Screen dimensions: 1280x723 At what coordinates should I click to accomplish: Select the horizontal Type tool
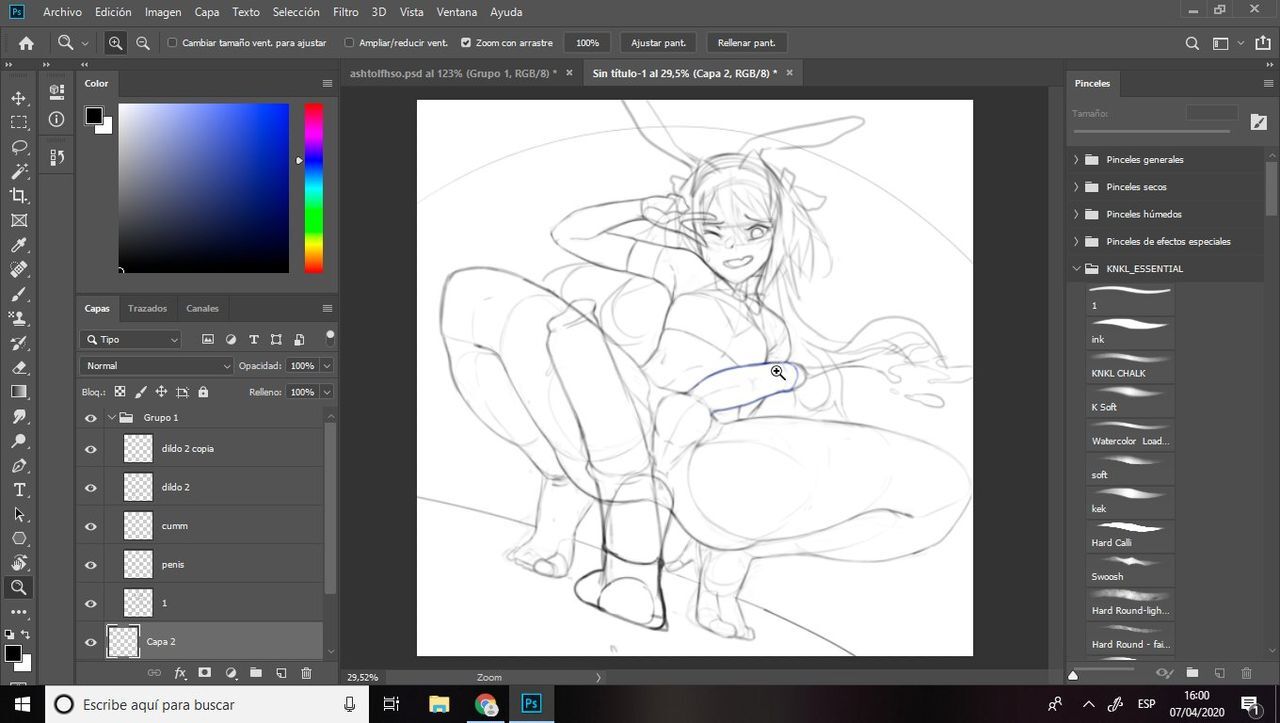(19, 490)
